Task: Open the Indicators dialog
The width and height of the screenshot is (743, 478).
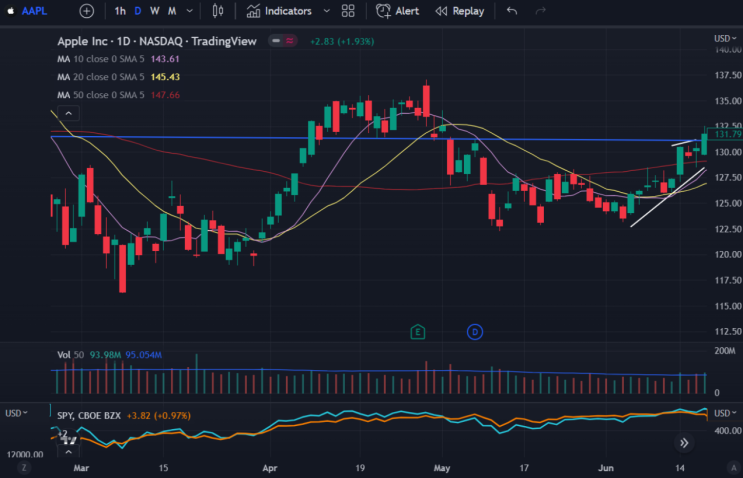Action: click(x=279, y=11)
